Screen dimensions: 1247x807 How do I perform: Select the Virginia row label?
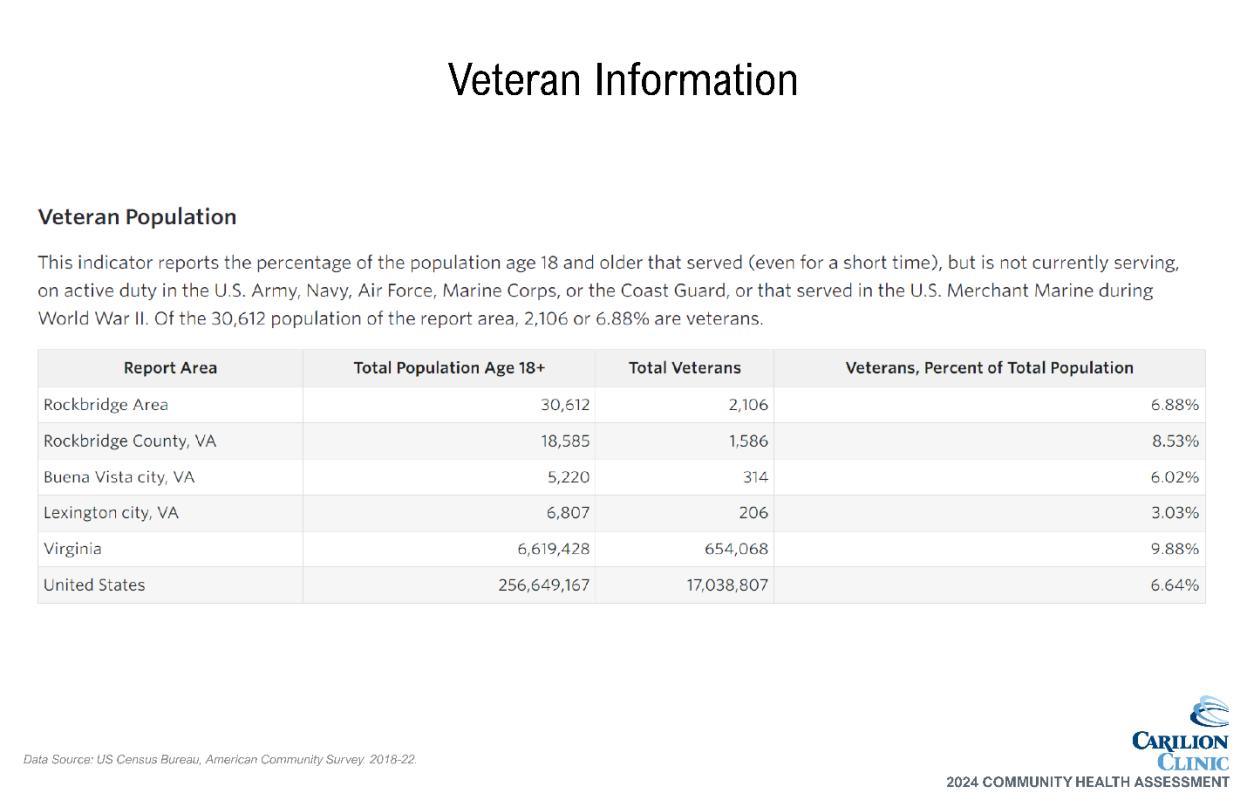point(72,549)
